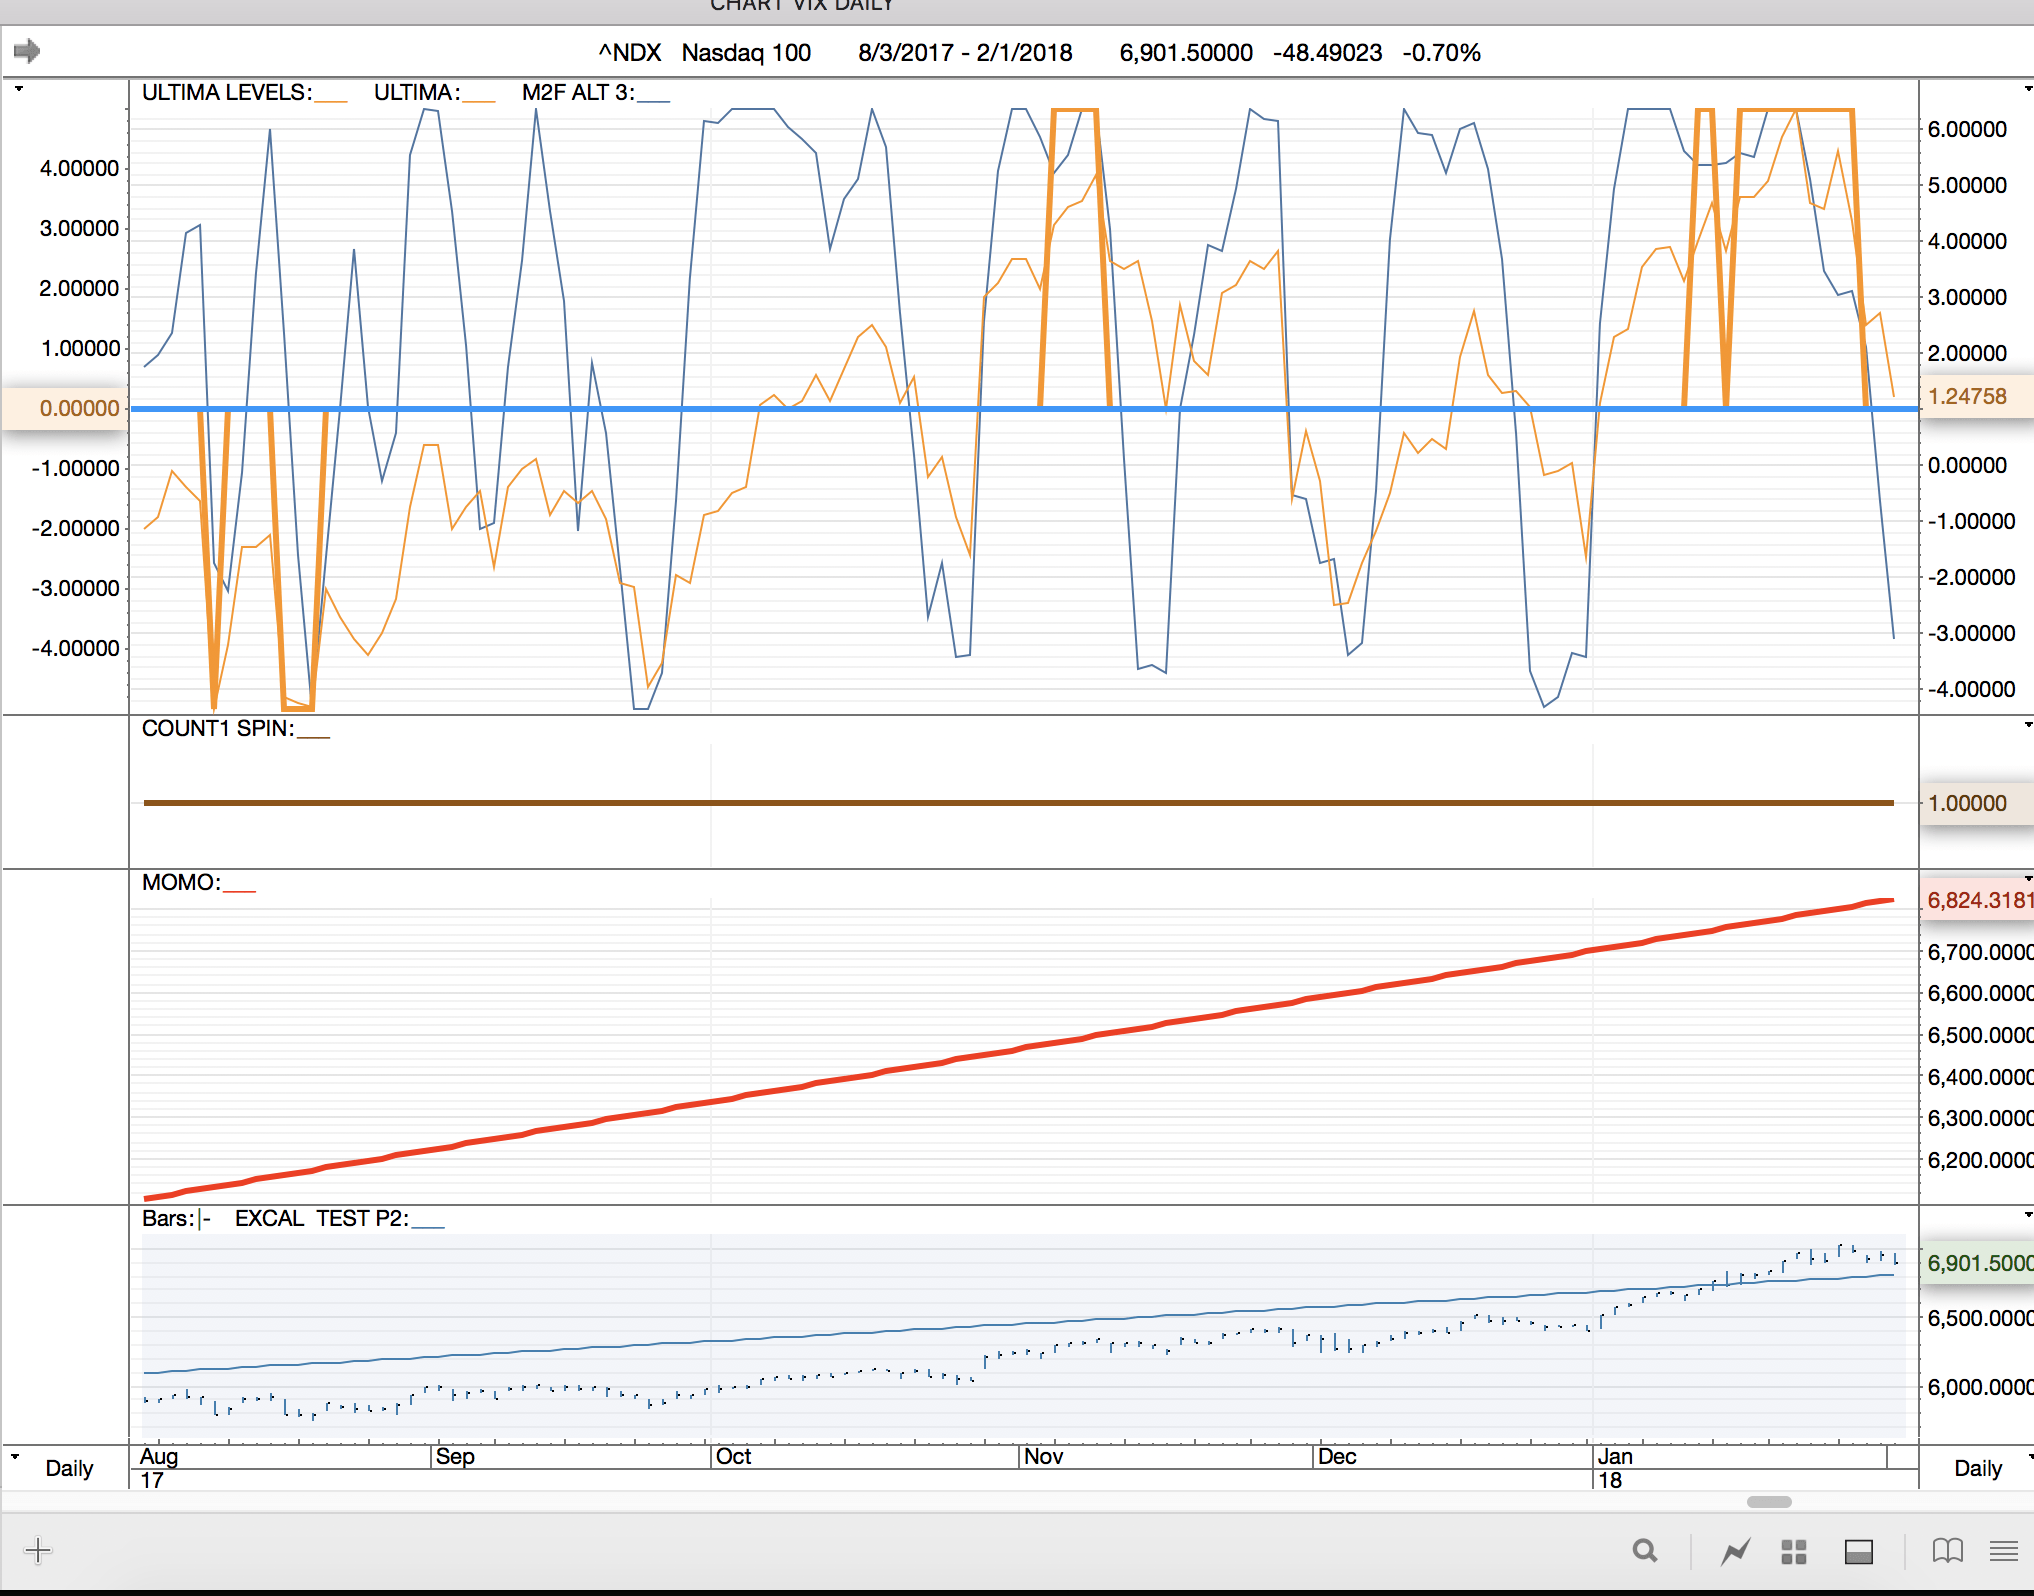Viewport: 2034px width, 1596px height.
Task: Click the plus icon at bottom left
Action: (38, 1551)
